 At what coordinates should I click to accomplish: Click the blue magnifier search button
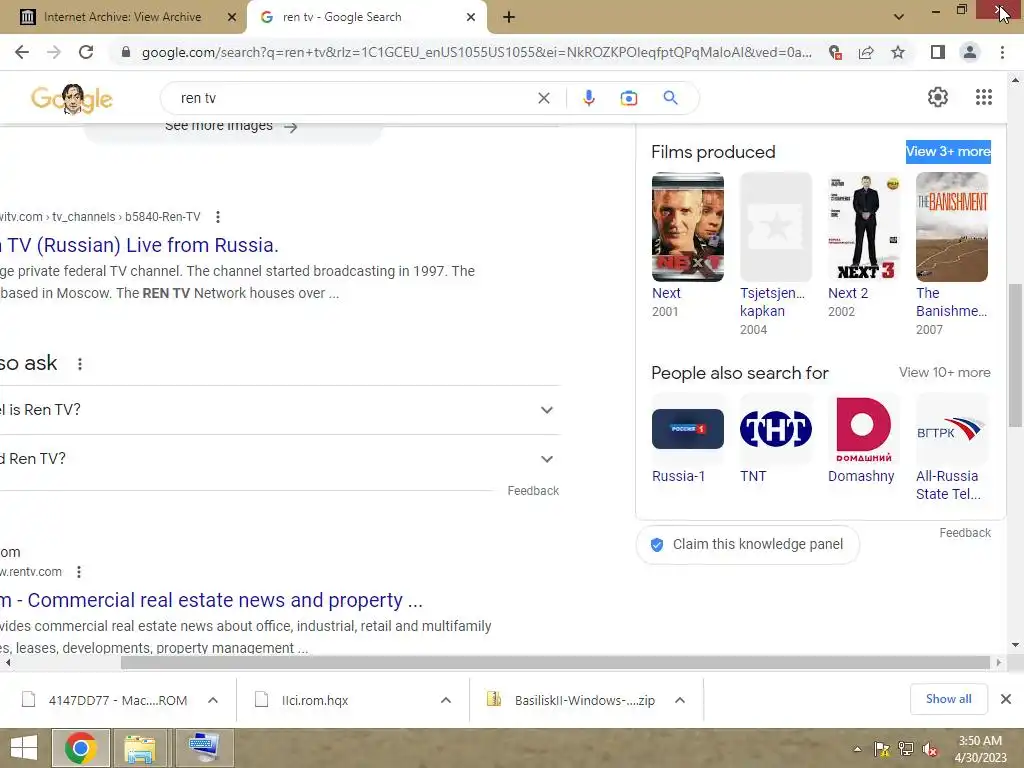pos(670,98)
